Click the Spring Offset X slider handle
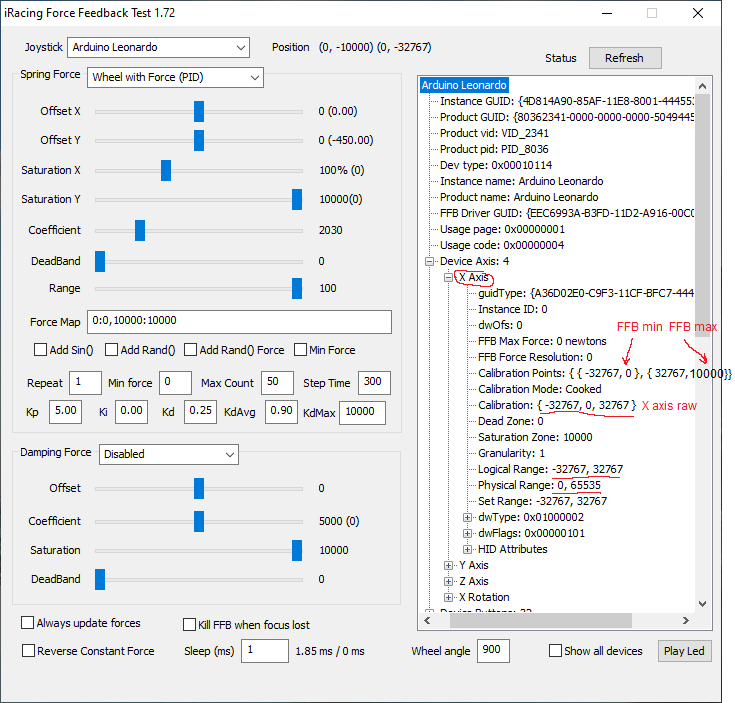 click(199, 112)
